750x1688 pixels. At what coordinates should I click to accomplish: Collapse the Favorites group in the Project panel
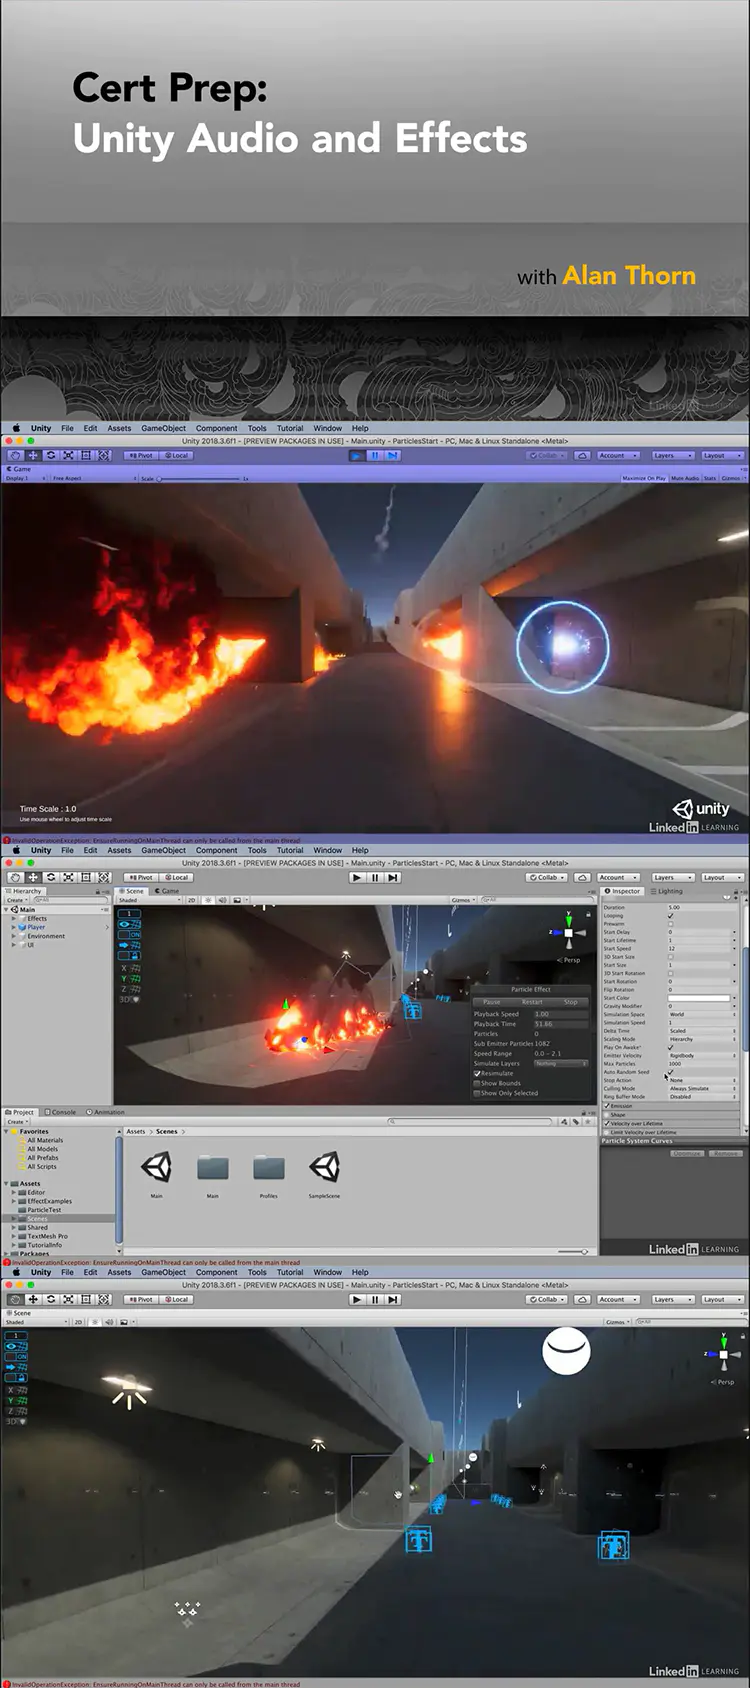pyautogui.click(x=8, y=1131)
